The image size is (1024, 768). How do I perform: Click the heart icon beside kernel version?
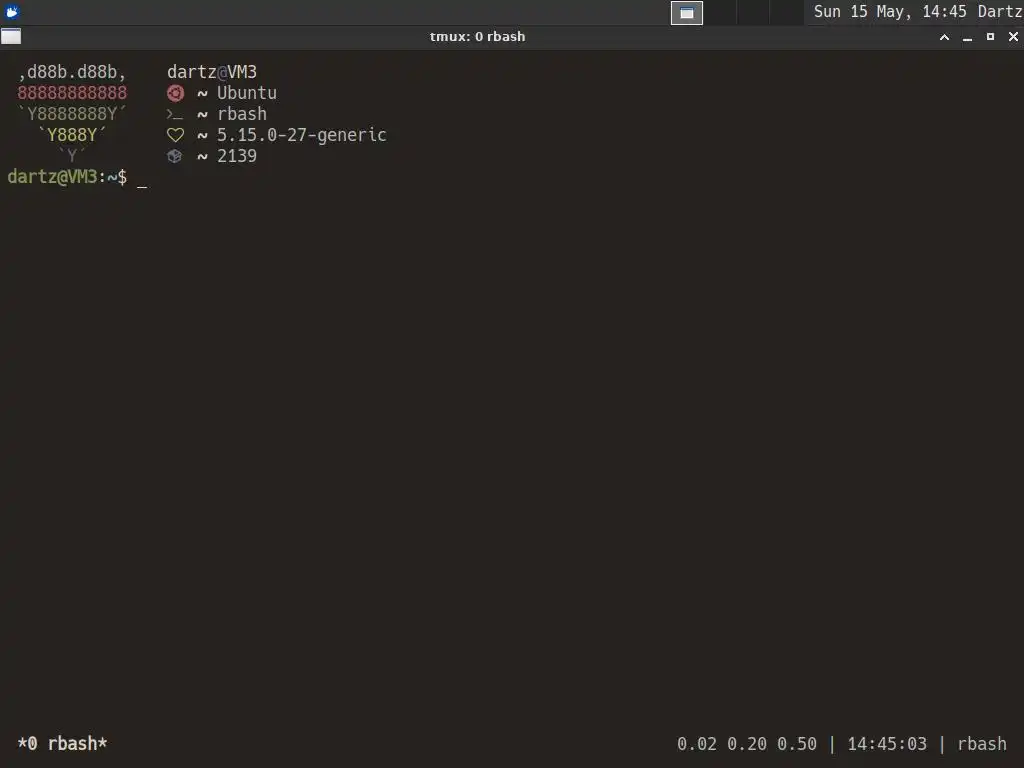(175, 135)
